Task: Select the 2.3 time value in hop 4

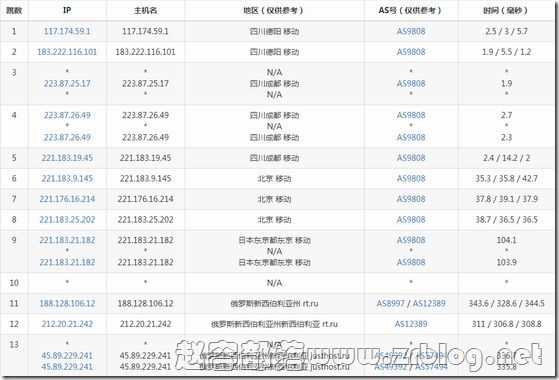Action: pyautogui.click(x=506, y=137)
